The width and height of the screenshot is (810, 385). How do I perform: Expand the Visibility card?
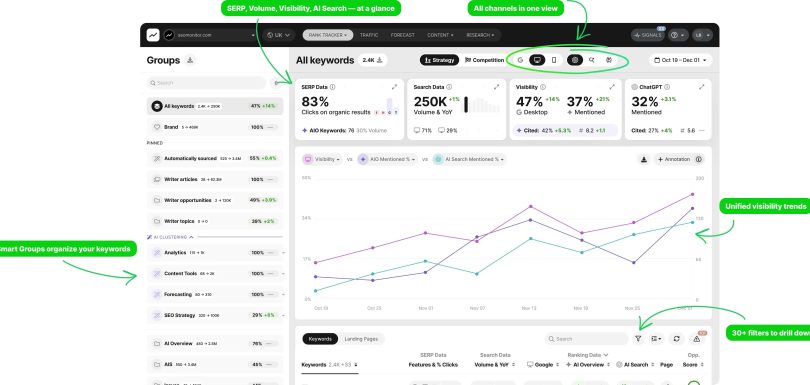pos(612,87)
